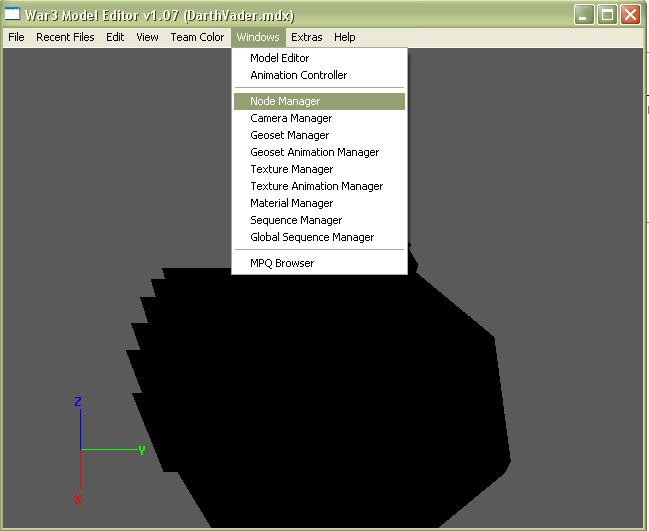Open the File menu

pyautogui.click(x=16, y=37)
